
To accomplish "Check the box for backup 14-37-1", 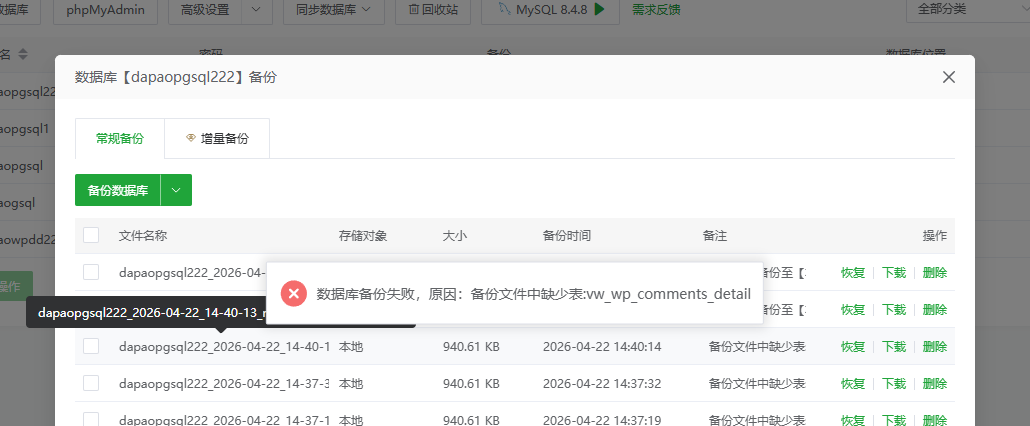I will point(91,419).
